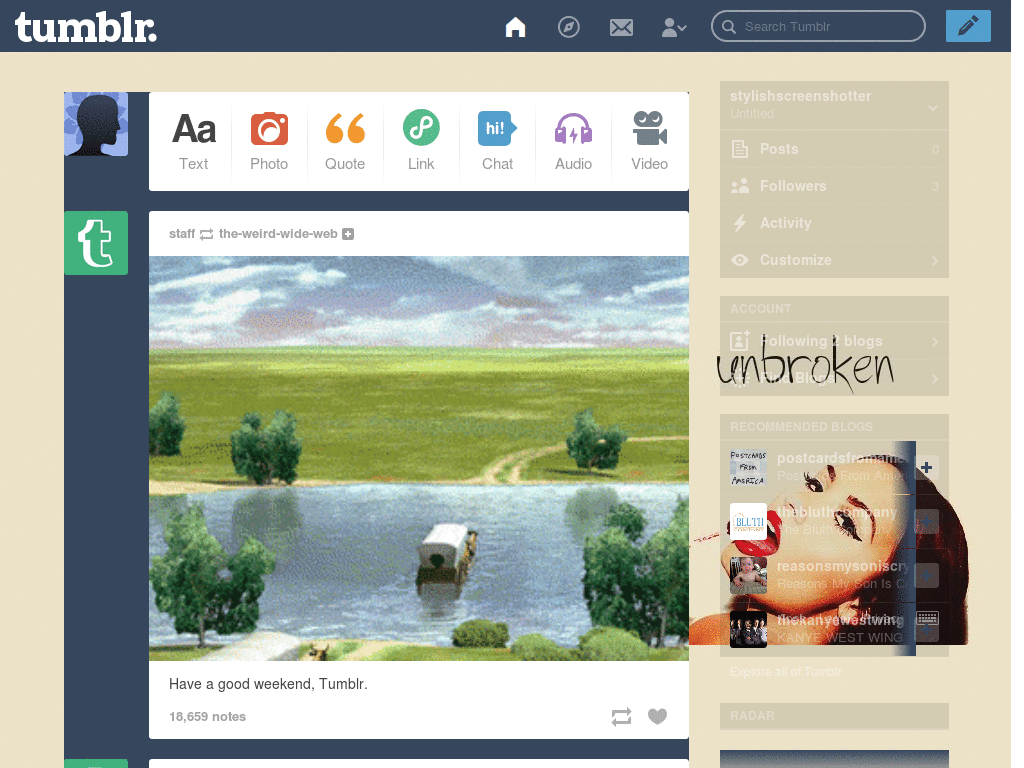Click Explore all of Tumblr
The image size is (1024, 768).
[786, 671]
